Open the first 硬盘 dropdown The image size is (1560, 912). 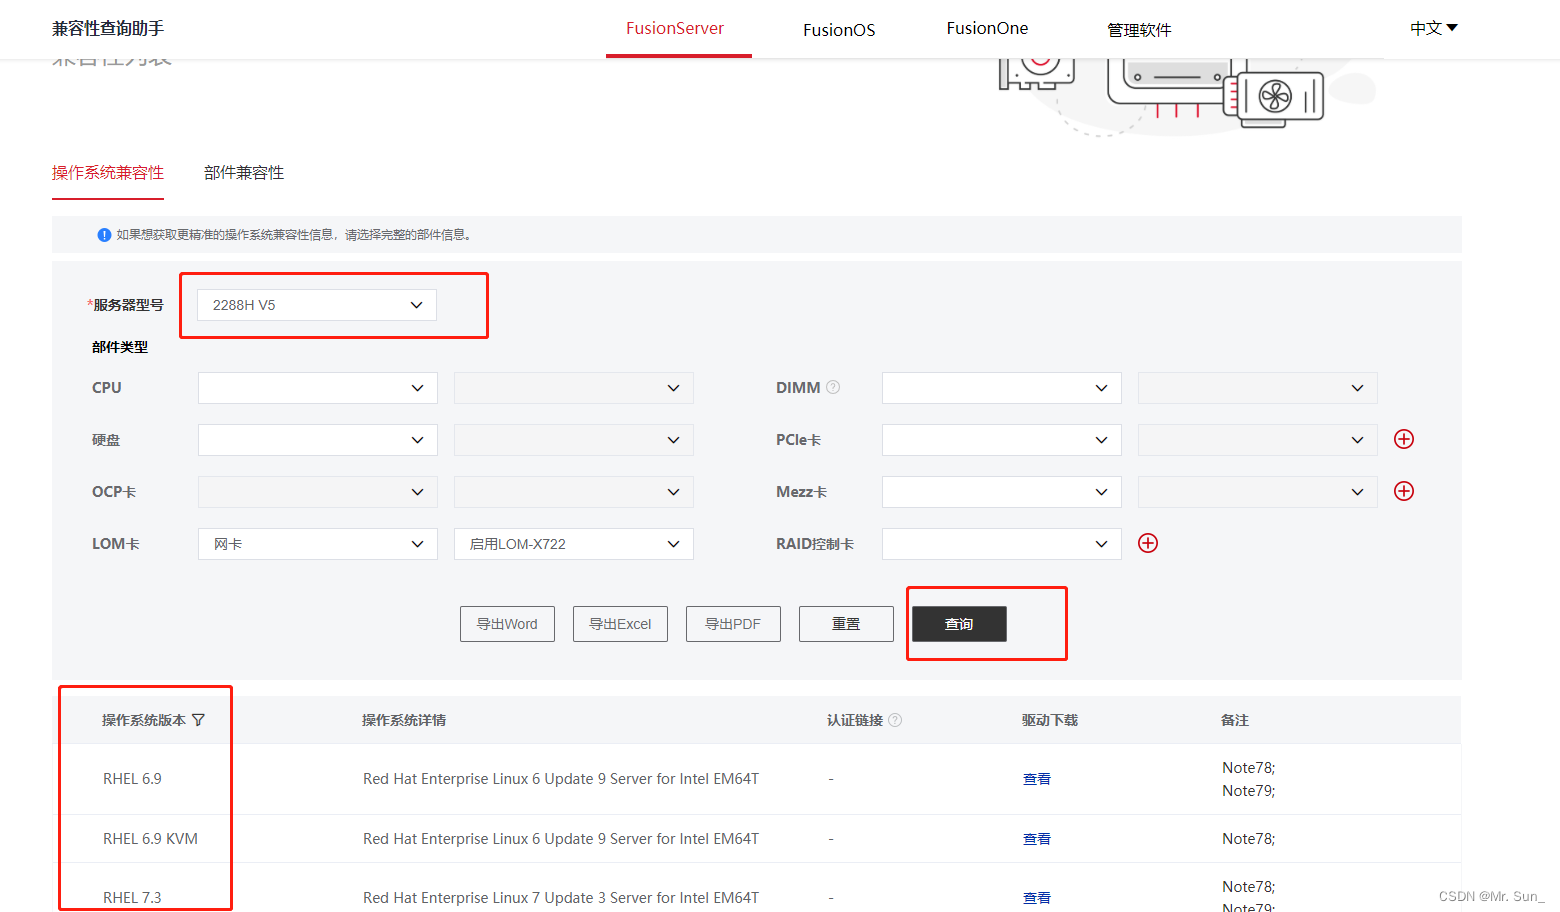coord(318,440)
